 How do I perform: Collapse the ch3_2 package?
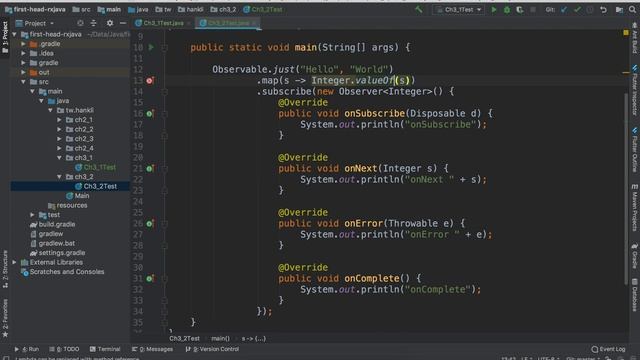(59, 177)
